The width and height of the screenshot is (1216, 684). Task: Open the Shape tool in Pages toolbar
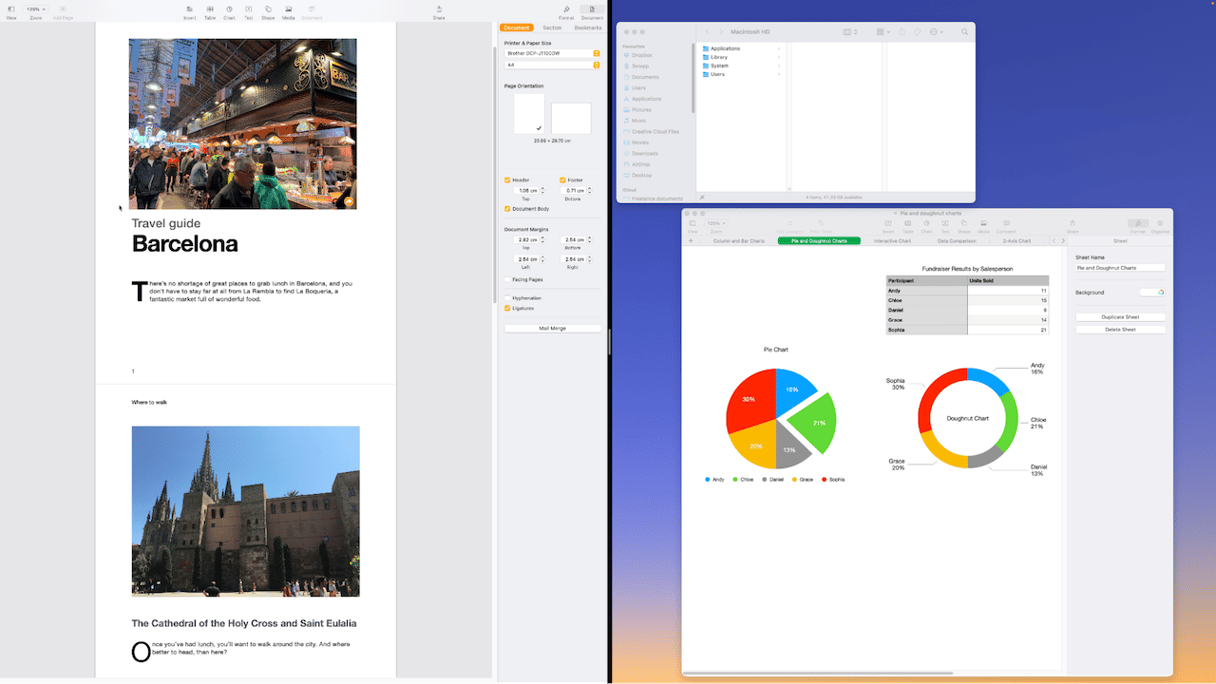(x=268, y=11)
